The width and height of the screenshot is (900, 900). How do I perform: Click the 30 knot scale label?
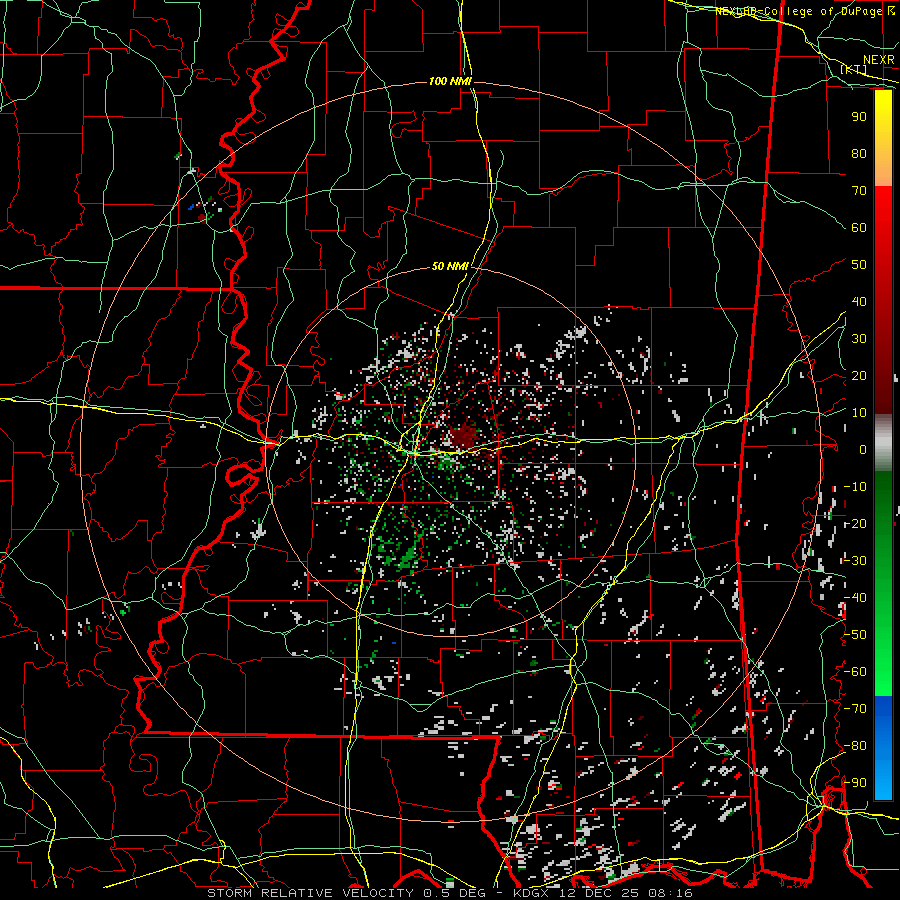pyautogui.click(x=859, y=339)
